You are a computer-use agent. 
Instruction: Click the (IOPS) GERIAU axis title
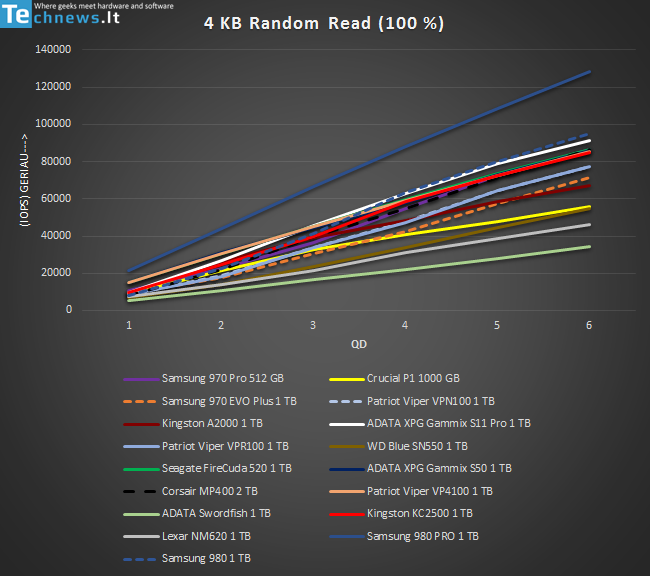pyautogui.click(x=24, y=180)
